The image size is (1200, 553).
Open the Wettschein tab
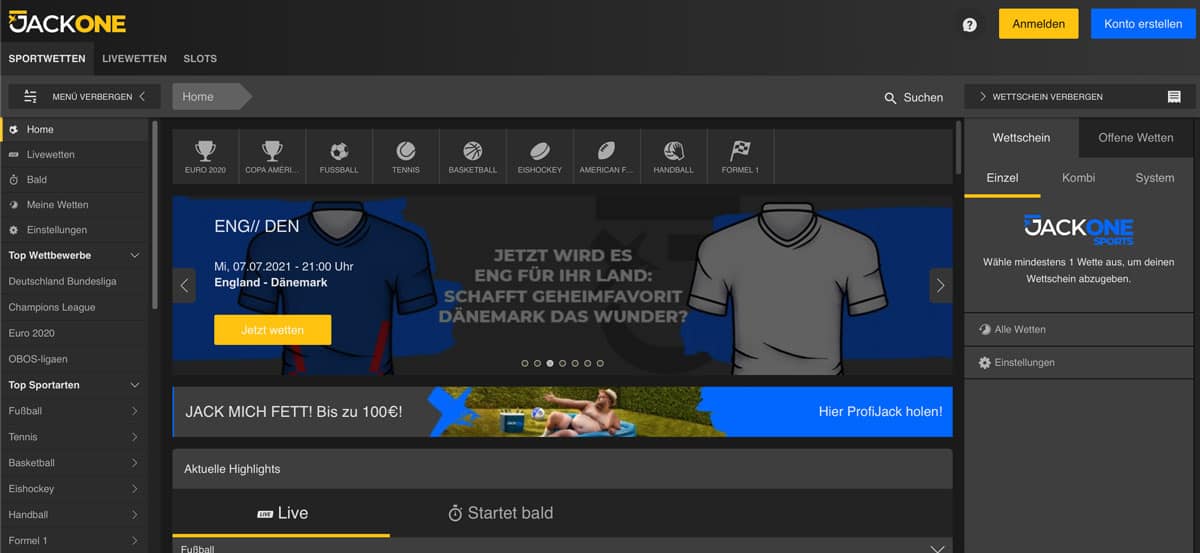[x=1021, y=138]
